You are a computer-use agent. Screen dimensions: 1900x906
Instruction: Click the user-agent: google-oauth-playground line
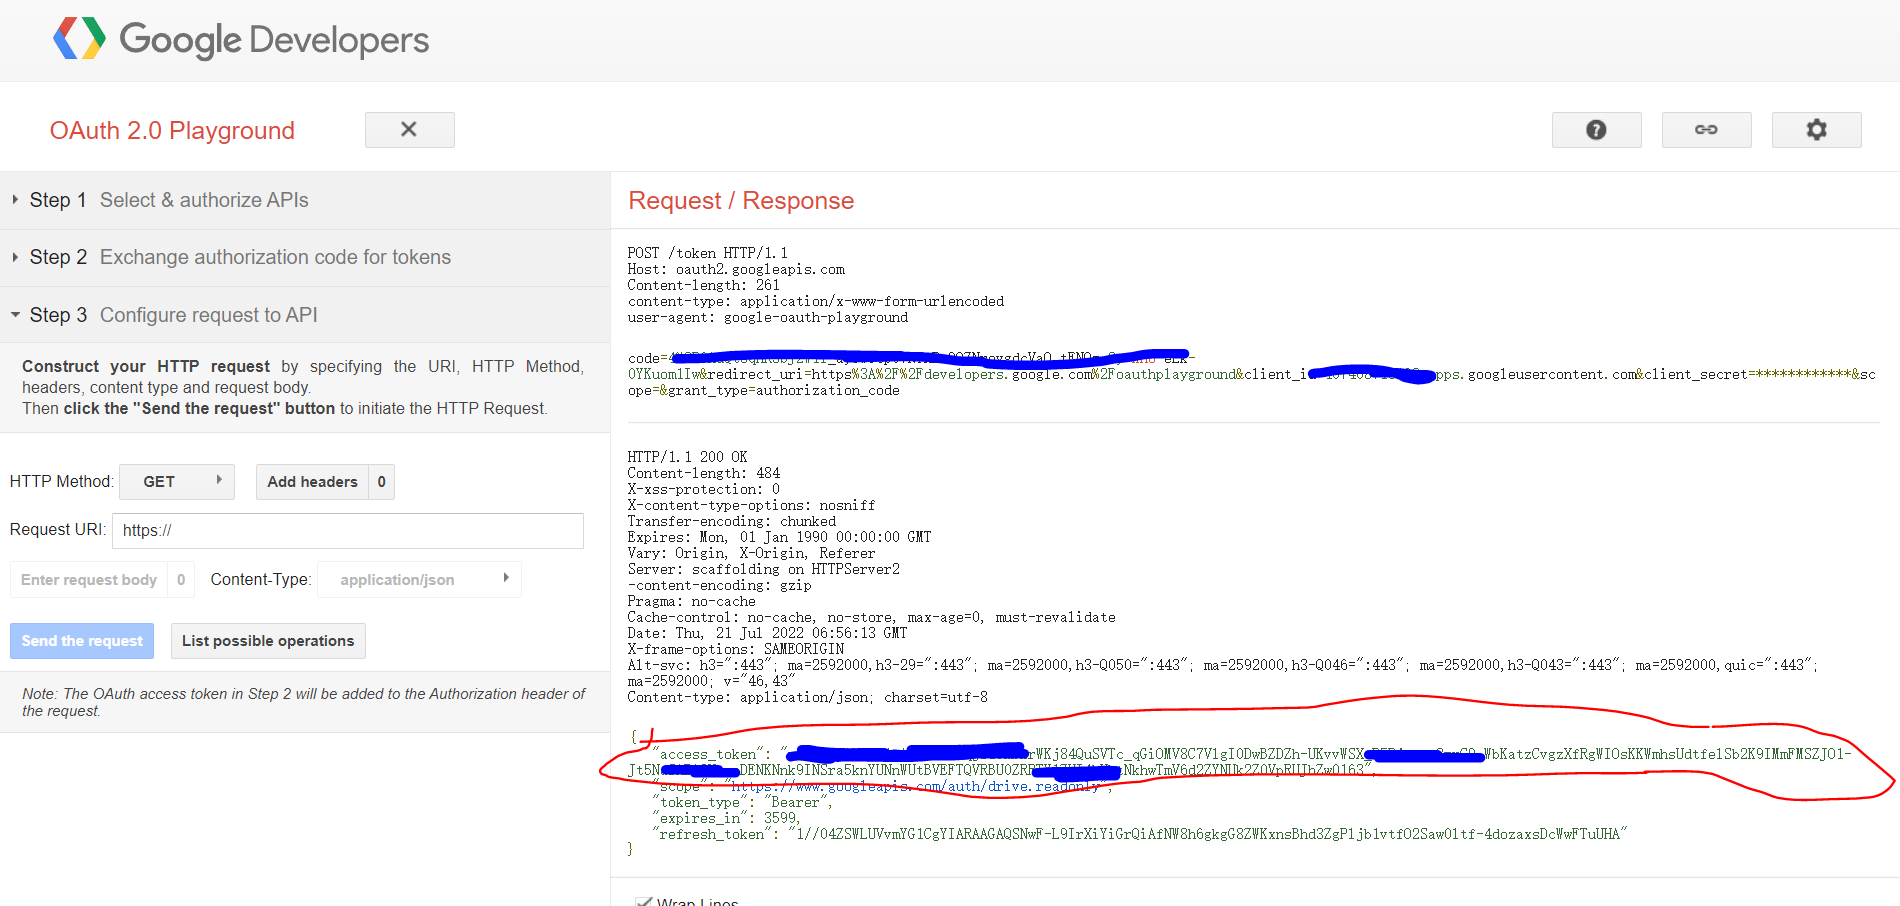pyautogui.click(x=767, y=317)
